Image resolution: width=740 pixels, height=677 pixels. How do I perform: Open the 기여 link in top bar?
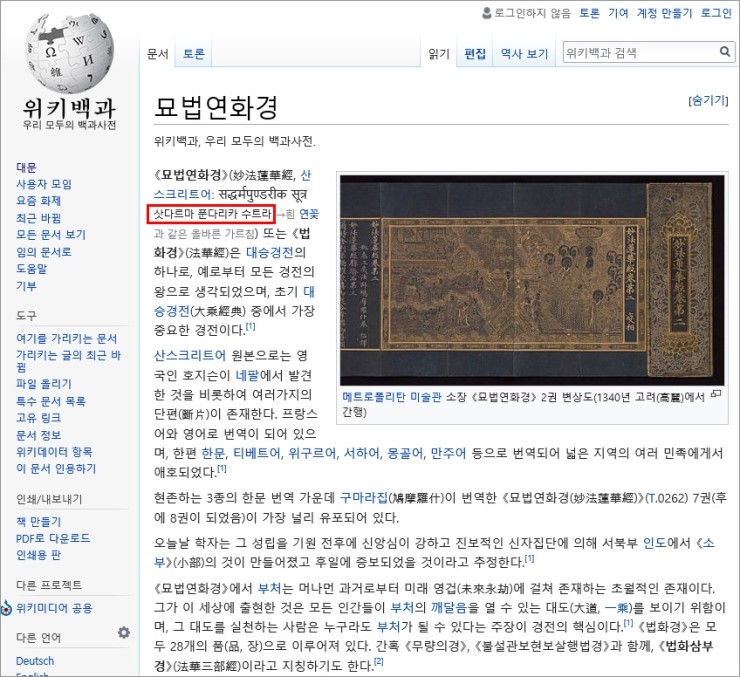[x=618, y=13]
